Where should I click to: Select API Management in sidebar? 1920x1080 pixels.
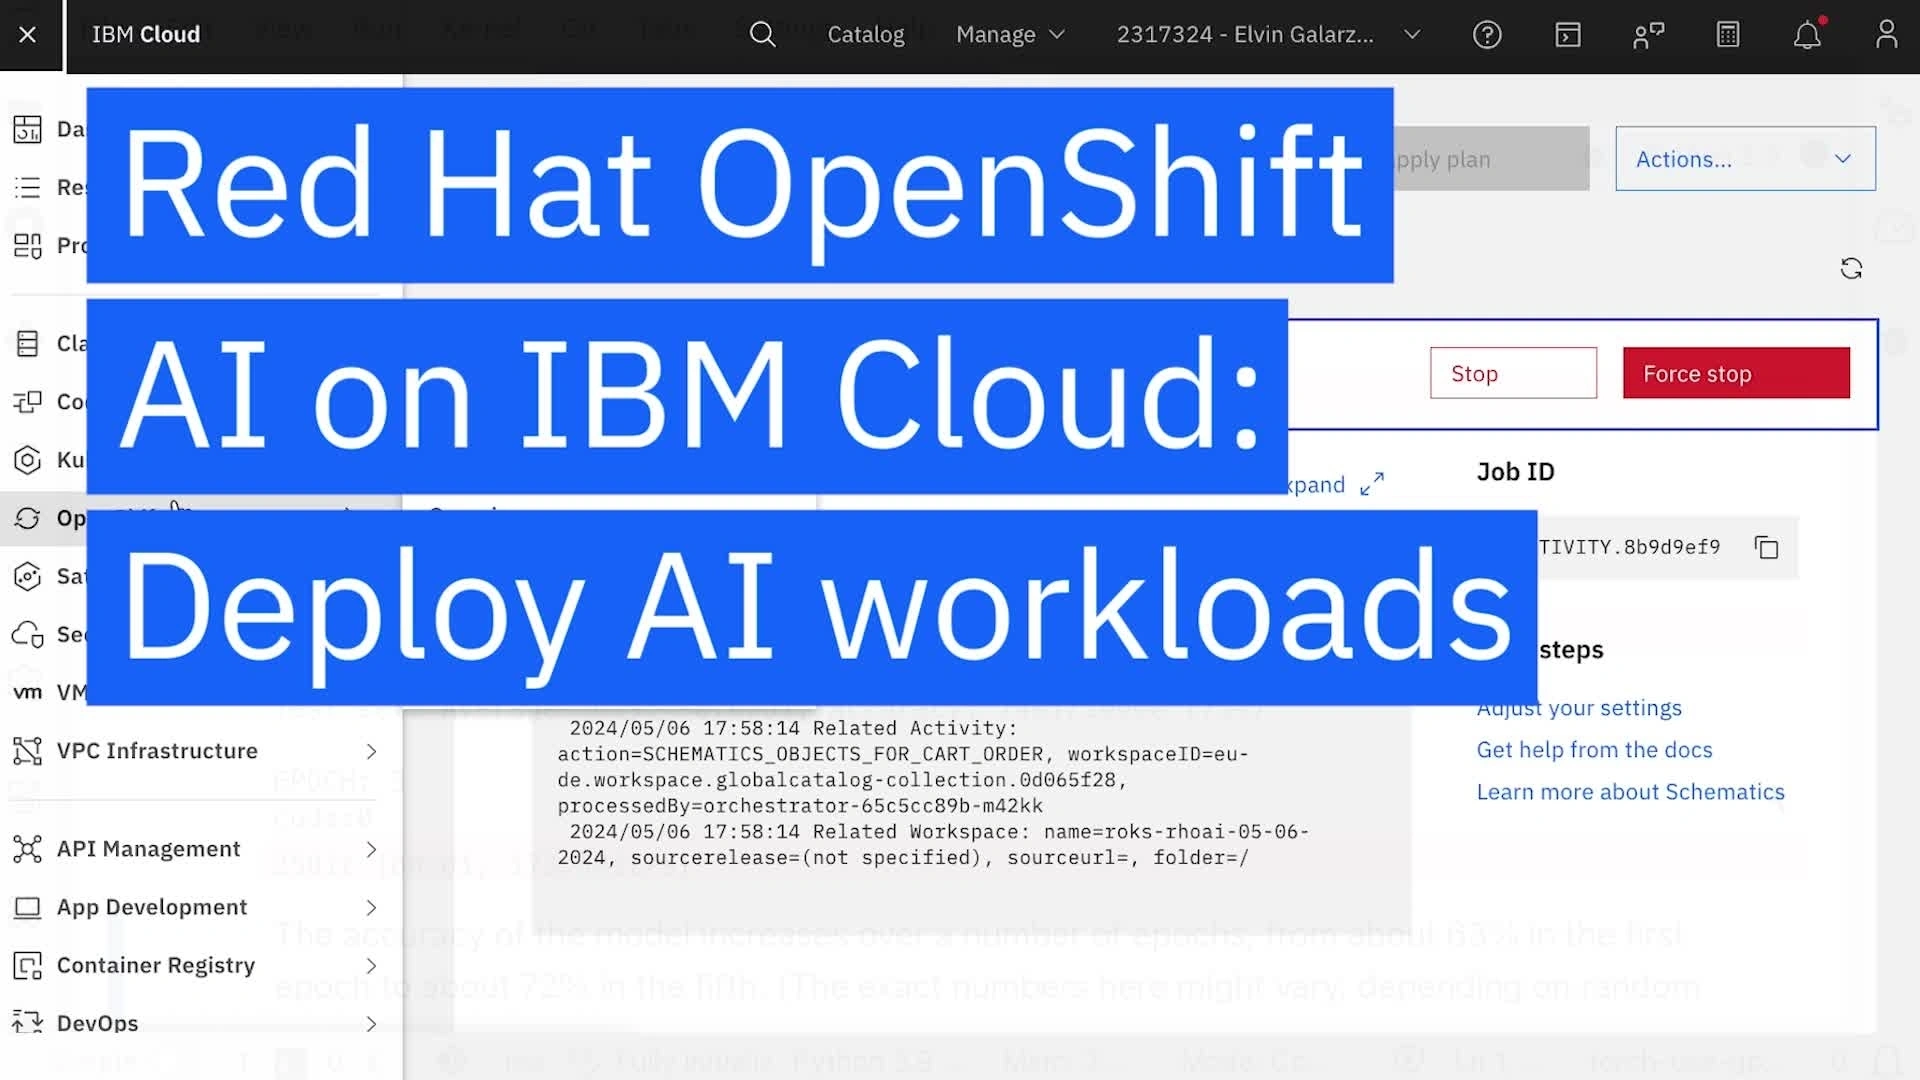tap(148, 849)
